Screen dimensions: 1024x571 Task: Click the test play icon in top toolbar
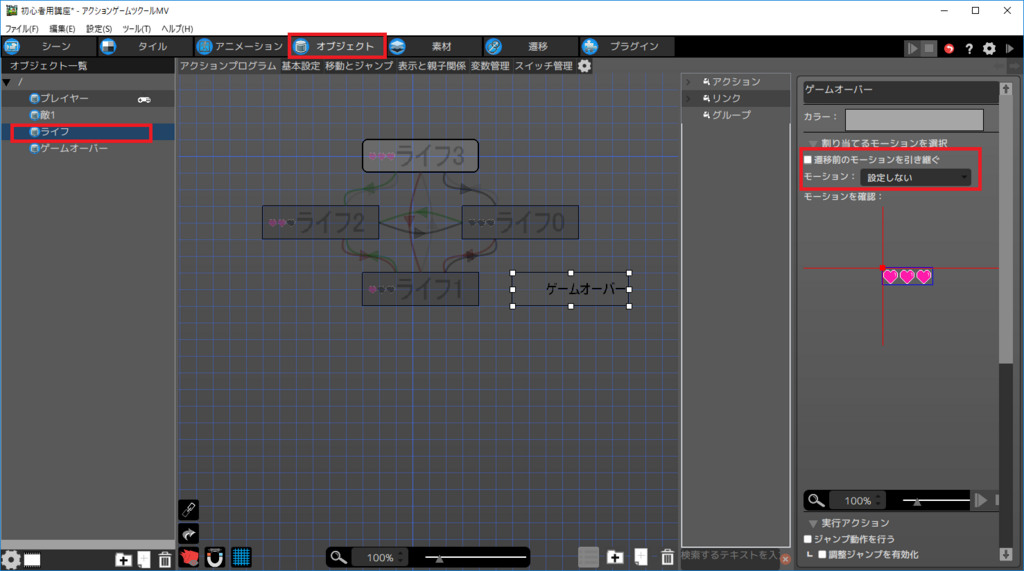[912, 48]
